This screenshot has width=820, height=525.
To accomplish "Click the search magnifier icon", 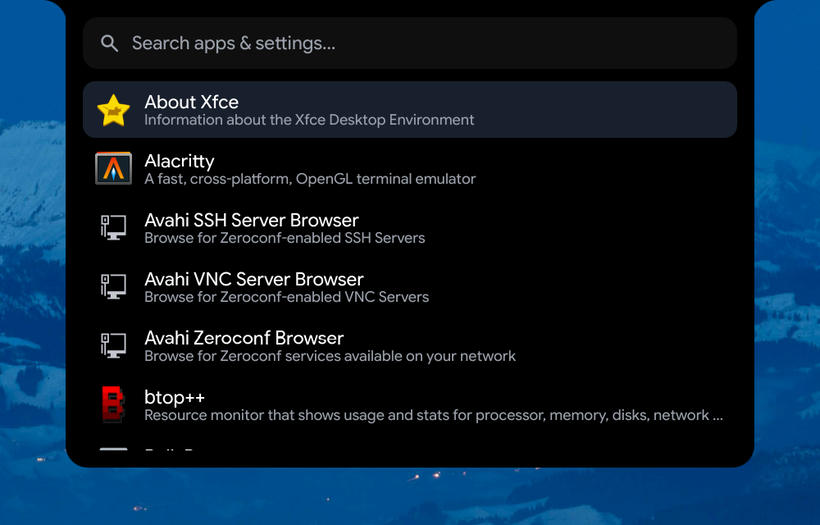I will (109, 43).
